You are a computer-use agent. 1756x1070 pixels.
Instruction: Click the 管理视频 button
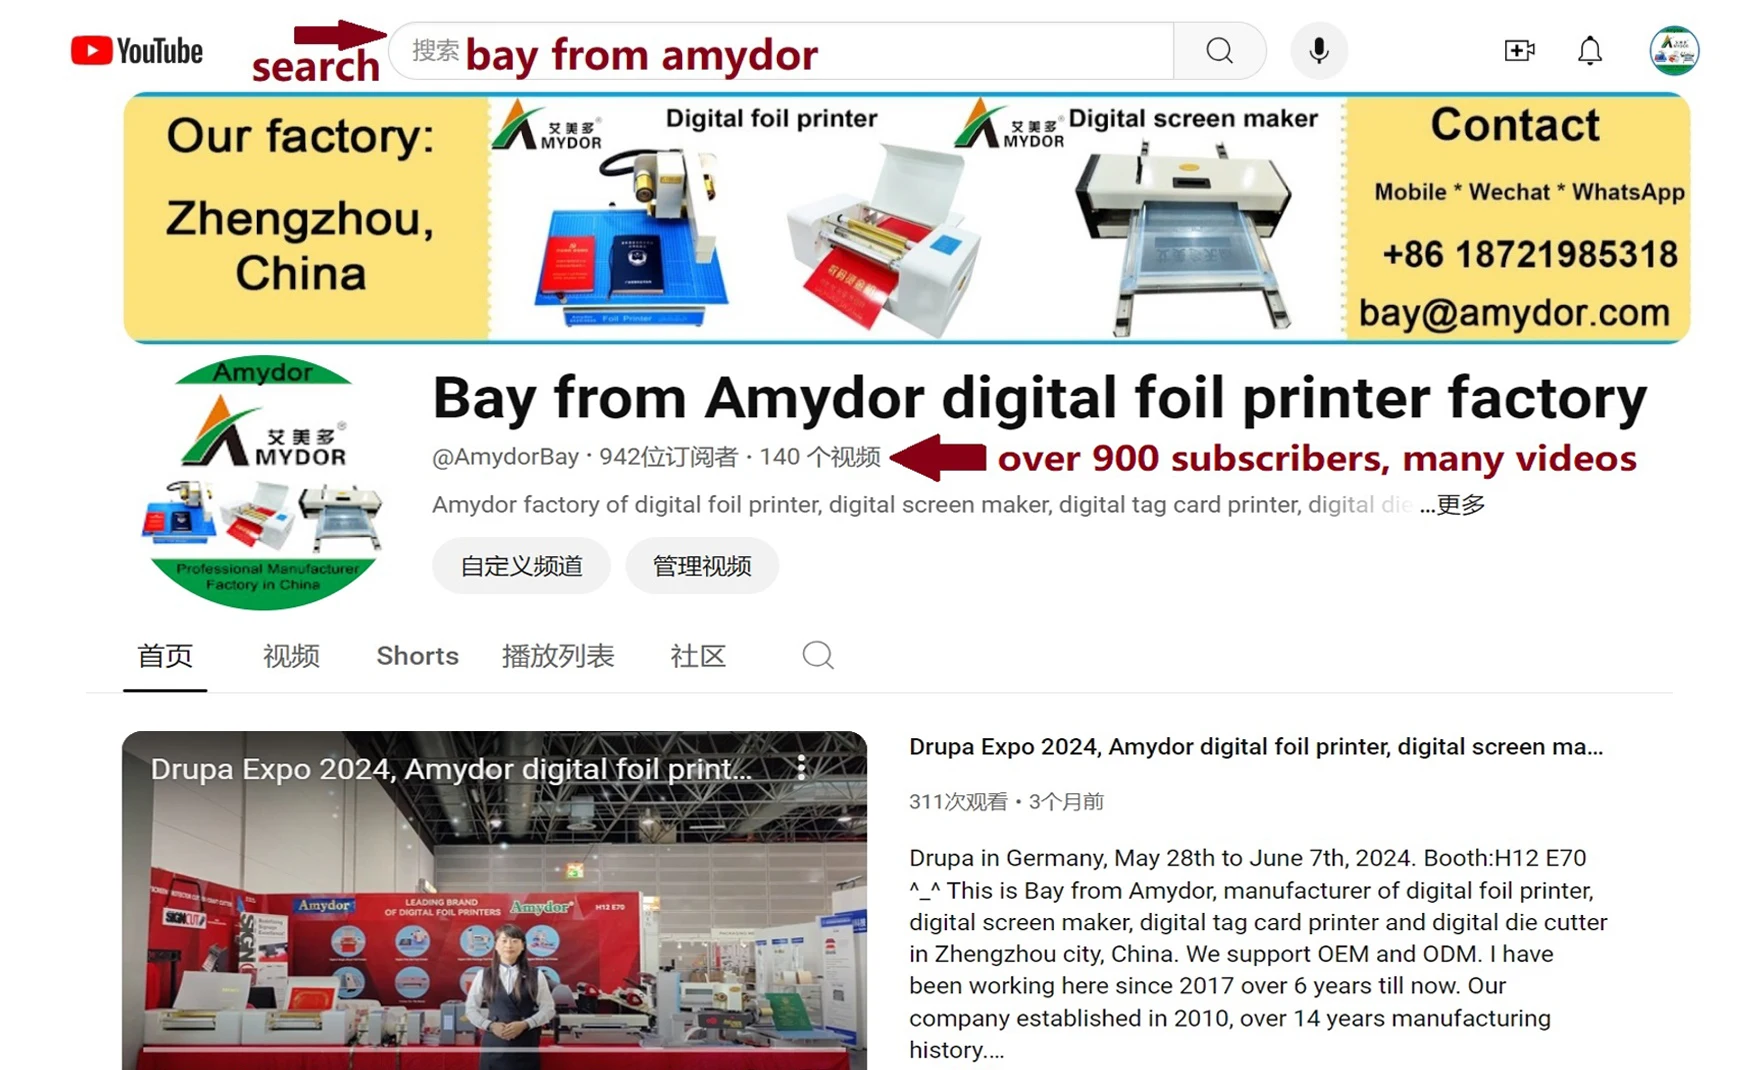pos(702,566)
